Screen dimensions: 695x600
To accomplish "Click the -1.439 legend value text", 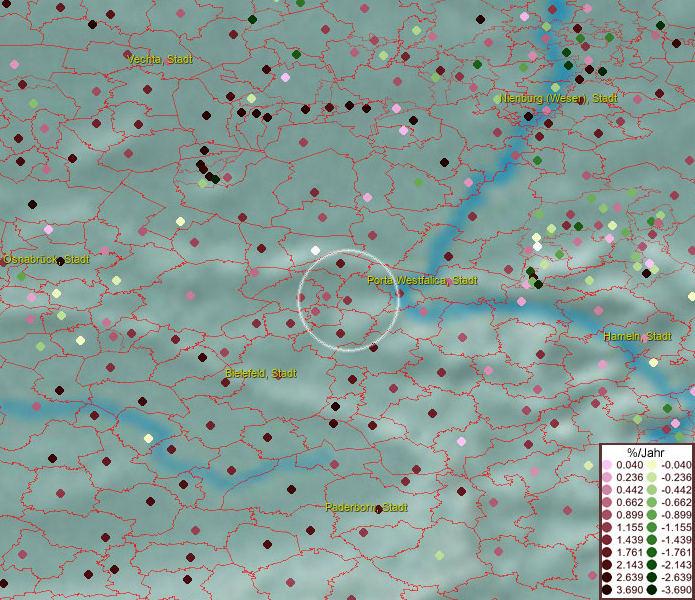I will coord(676,540).
